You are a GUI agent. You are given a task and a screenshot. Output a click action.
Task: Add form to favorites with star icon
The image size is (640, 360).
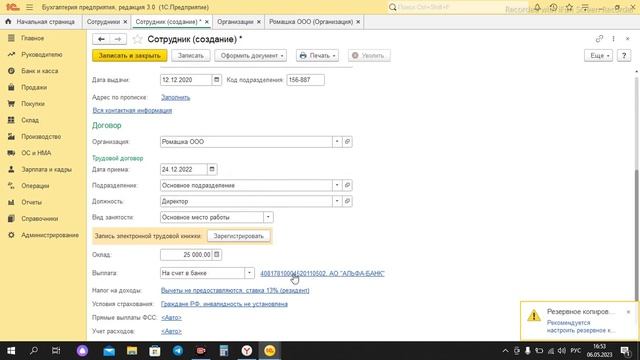click(138, 39)
